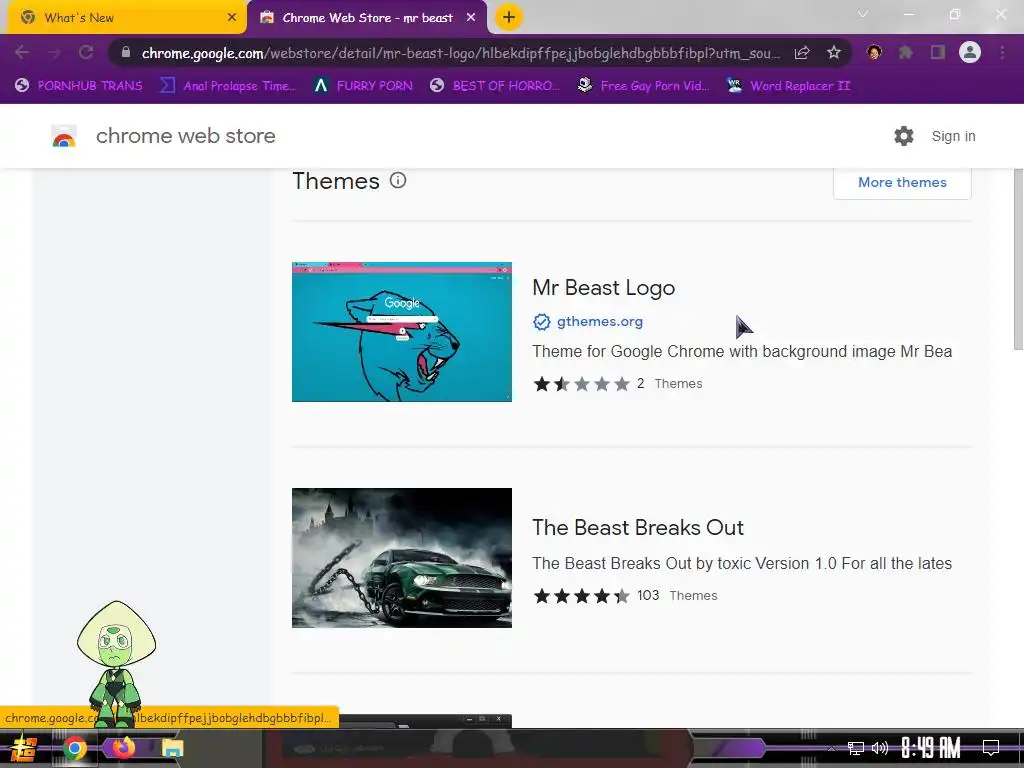Open the Mr Beast Logo title
Screen dimensions: 1024x768
603,287
